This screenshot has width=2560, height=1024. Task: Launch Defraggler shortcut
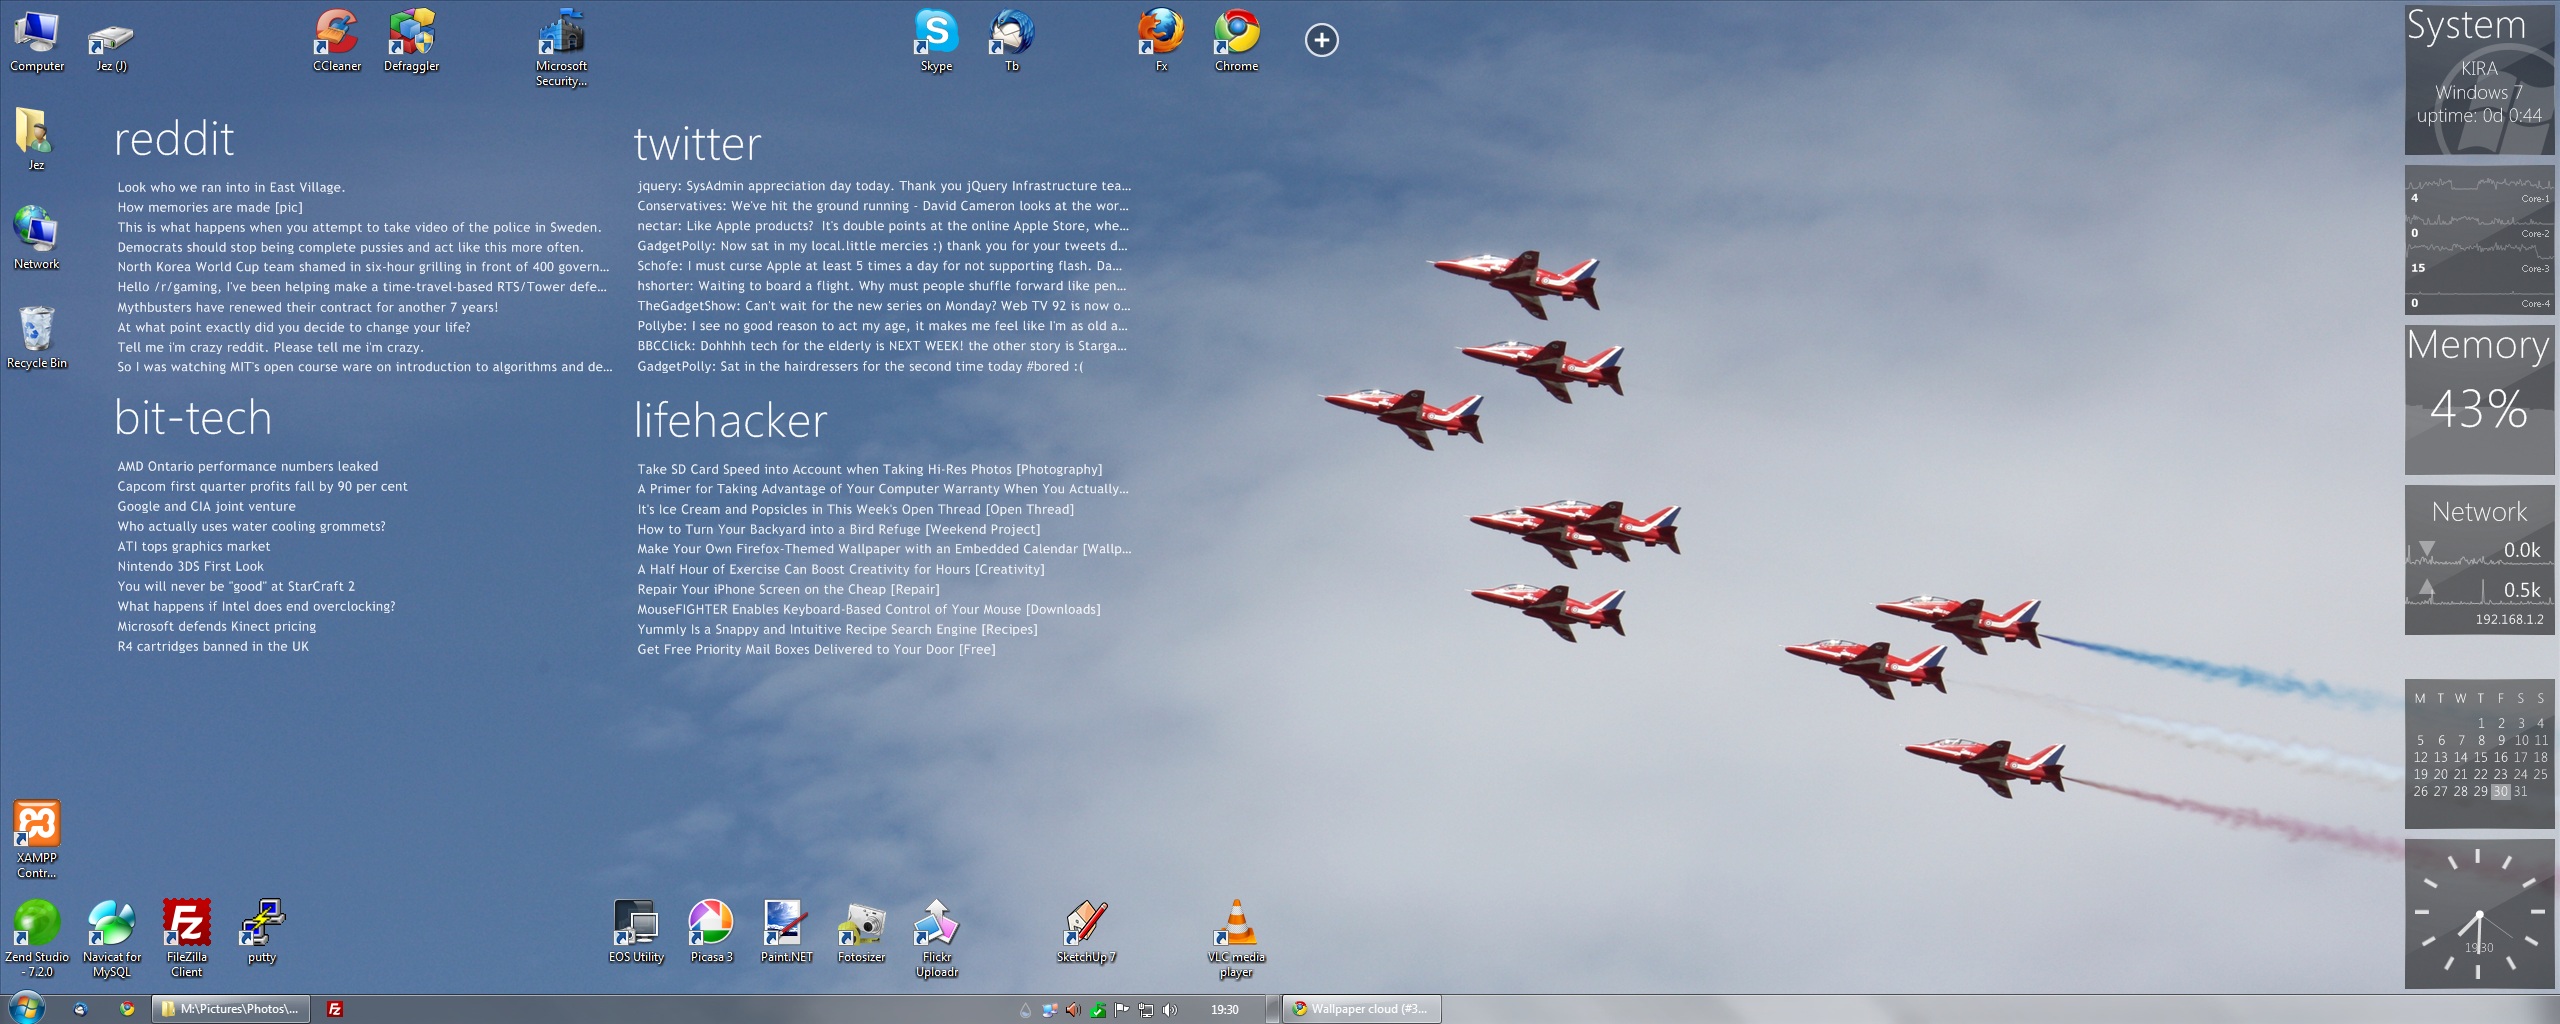click(411, 40)
